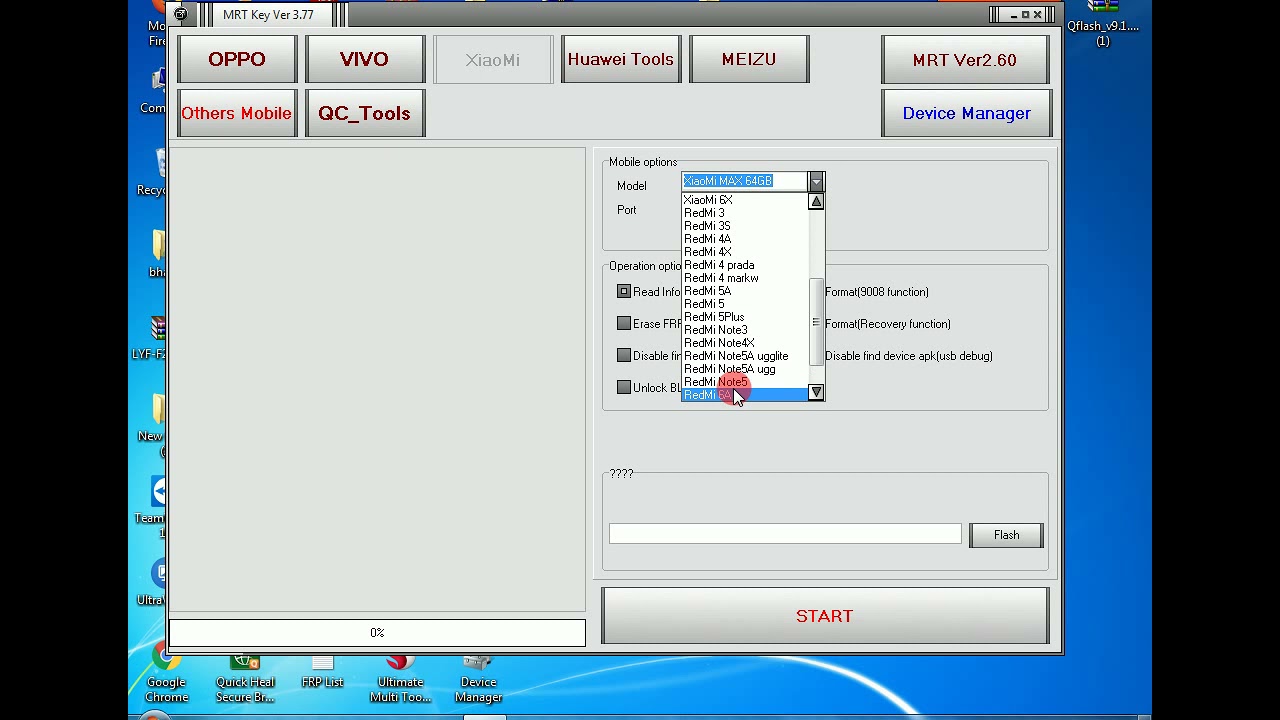Open Quick Heal Secure Browser shortcut
Screen dimensions: 1280x720
click(245, 678)
